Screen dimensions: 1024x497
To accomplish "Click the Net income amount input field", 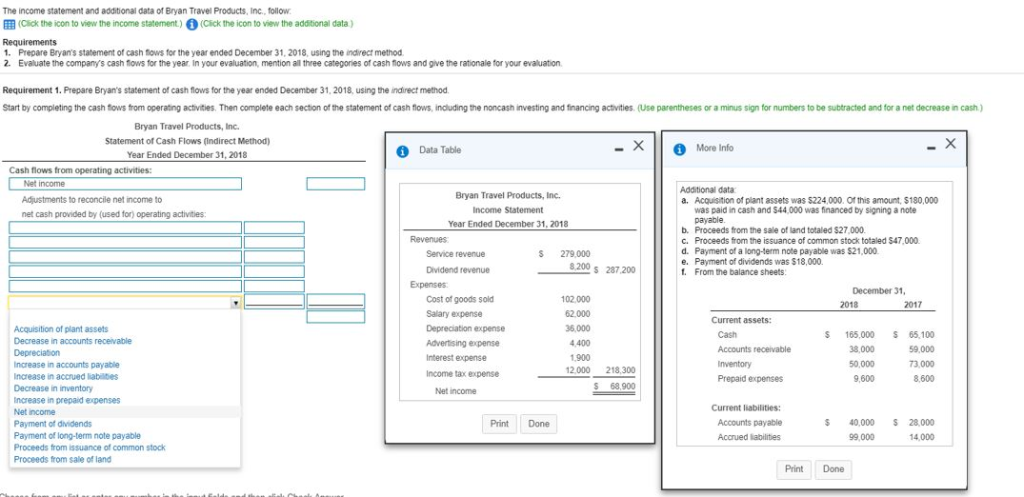I will 336,184.
